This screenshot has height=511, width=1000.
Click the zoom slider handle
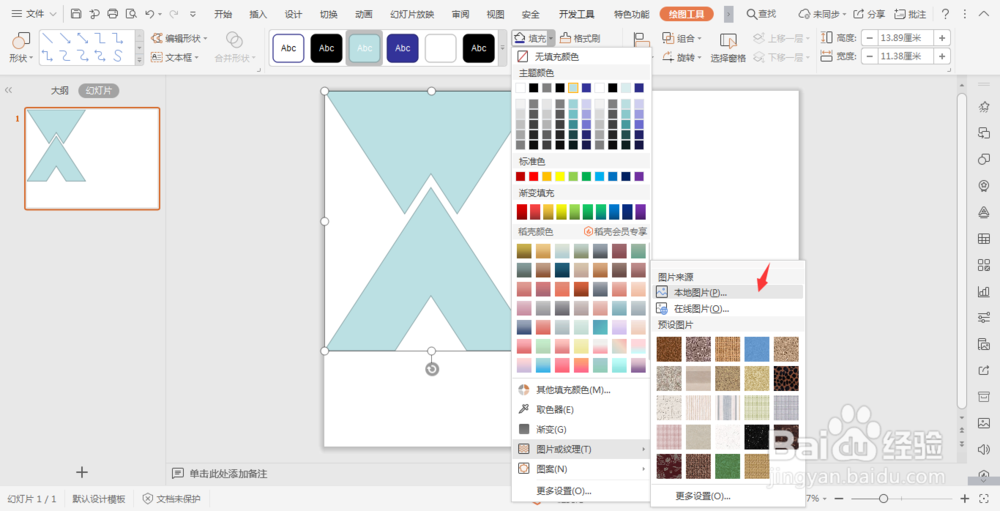tap(883, 498)
